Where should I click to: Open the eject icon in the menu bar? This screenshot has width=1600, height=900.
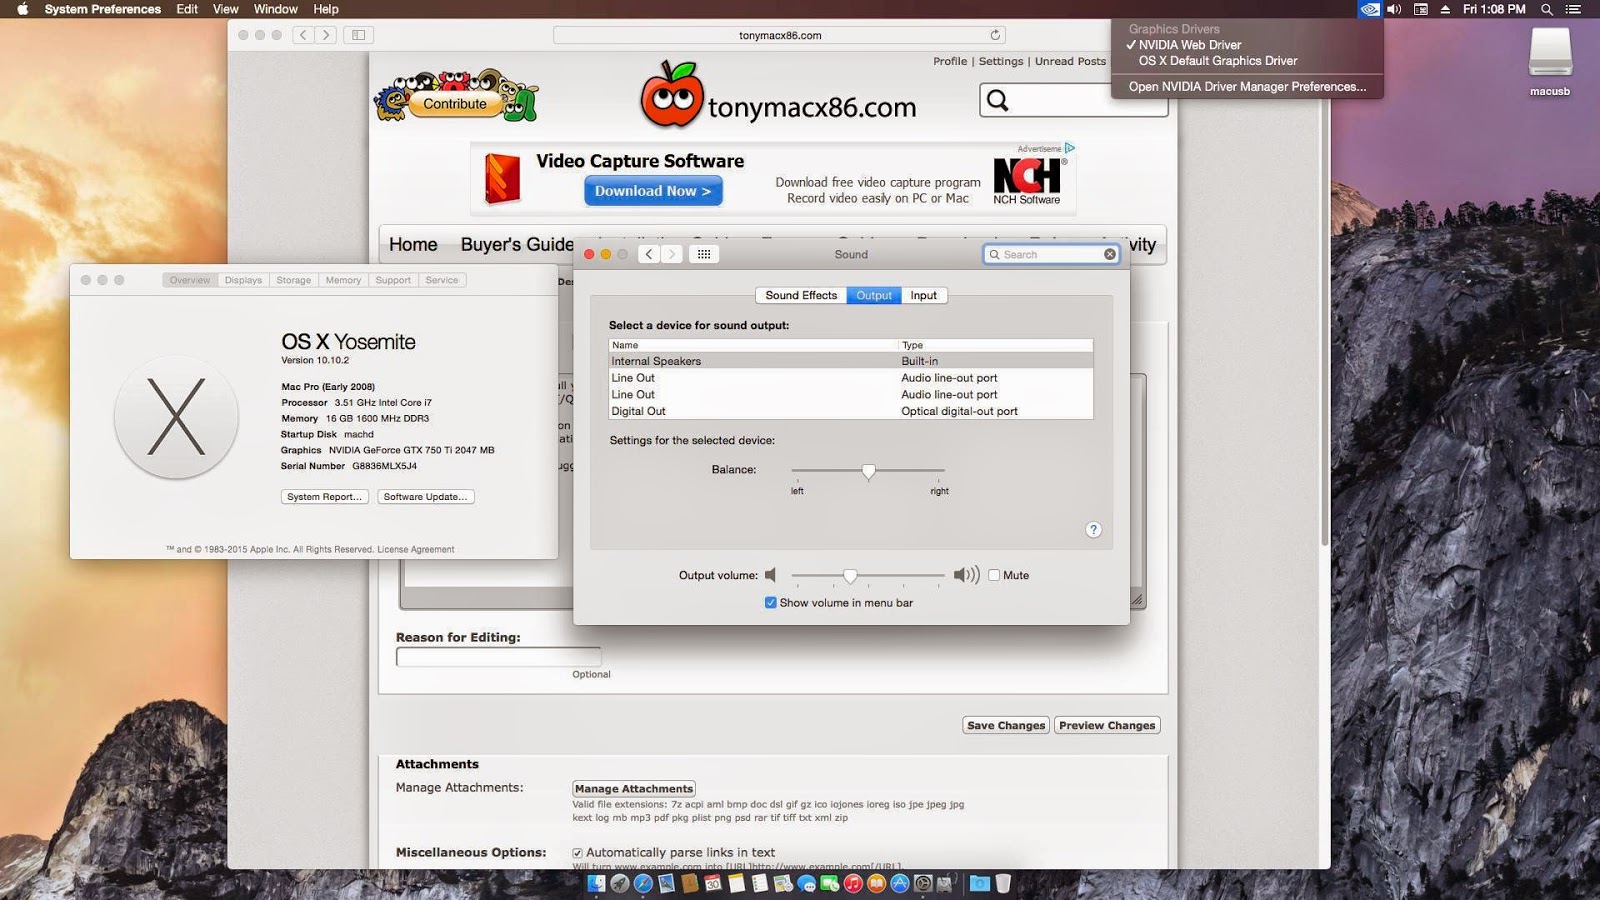tap(1445, 9)
